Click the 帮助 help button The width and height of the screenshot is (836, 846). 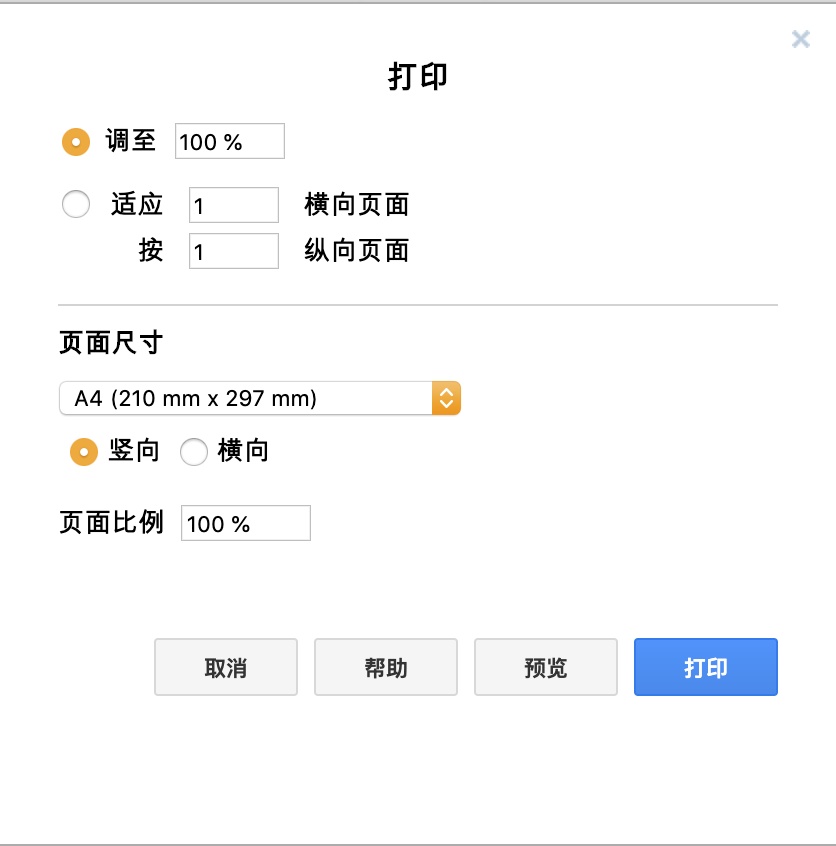pos(386,667)
